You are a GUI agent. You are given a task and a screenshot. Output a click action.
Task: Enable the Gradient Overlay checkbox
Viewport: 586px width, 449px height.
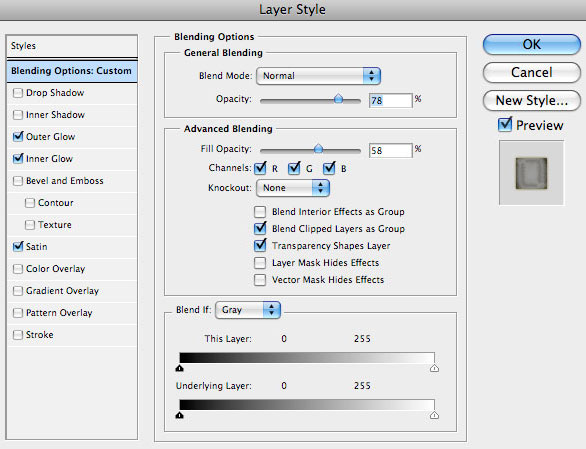(x=18, y=291)
